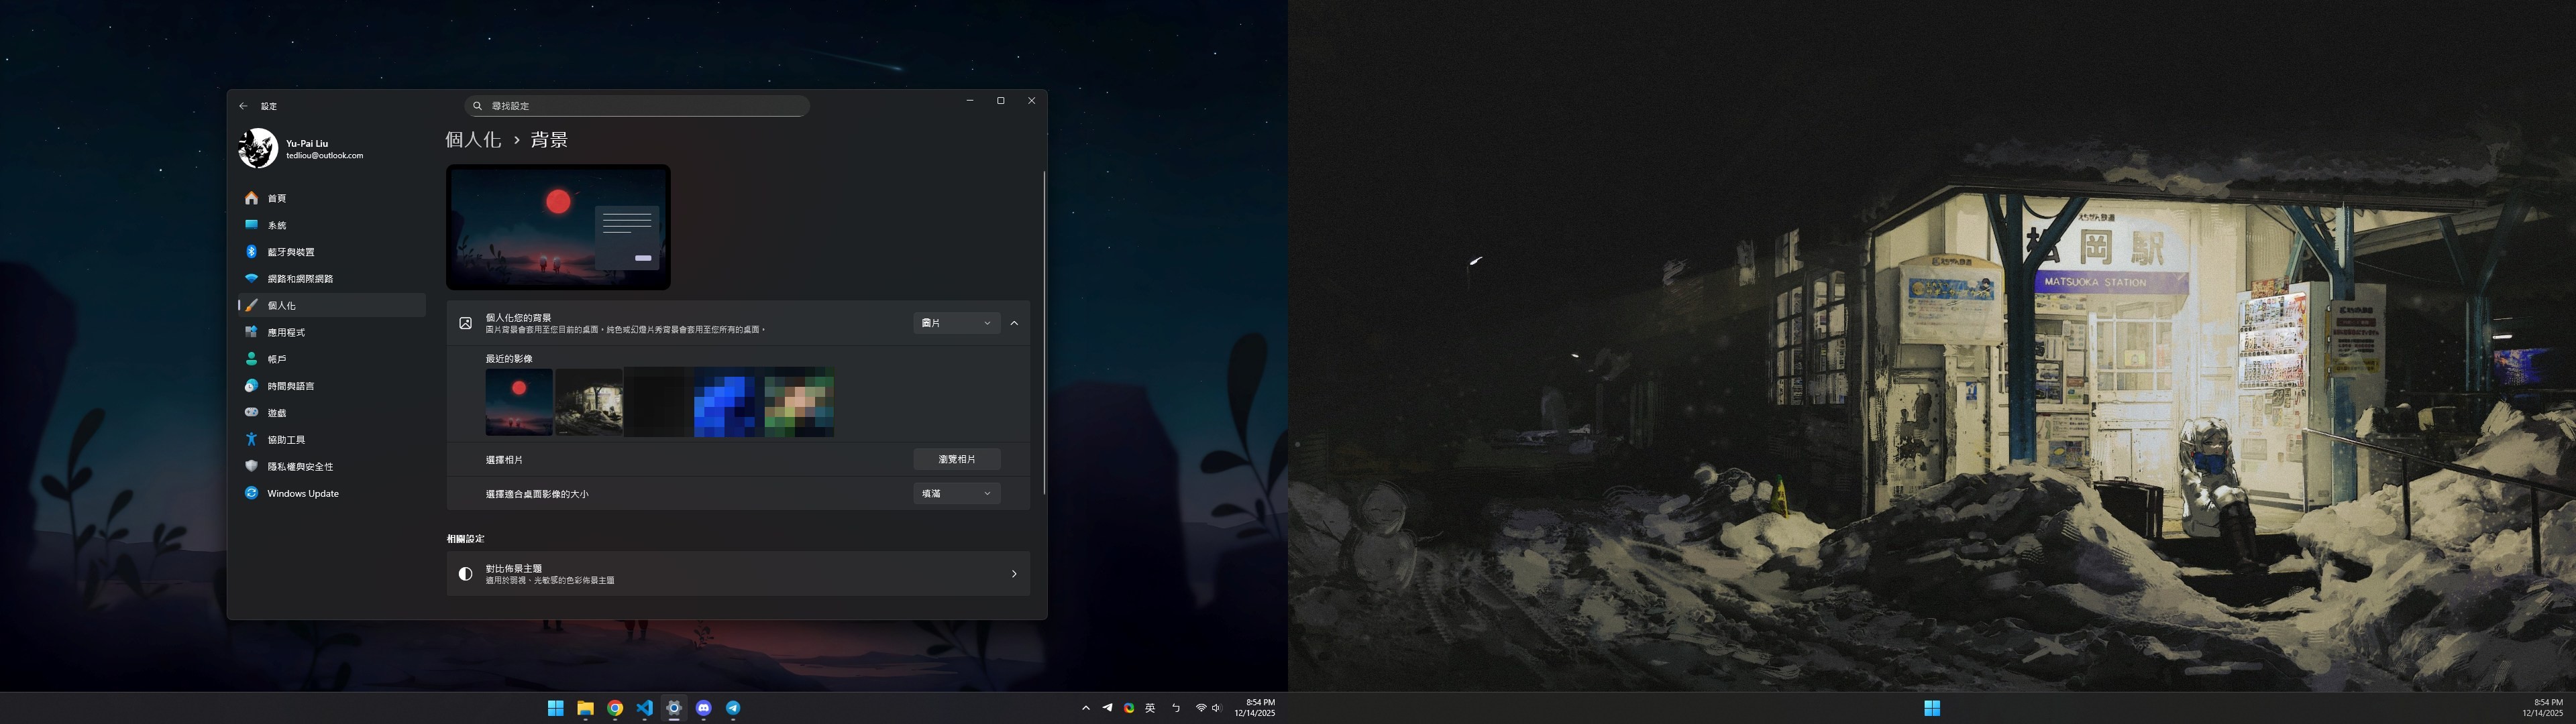Open 對比佈景主題 contrast themes page

[x=738, y=574]
